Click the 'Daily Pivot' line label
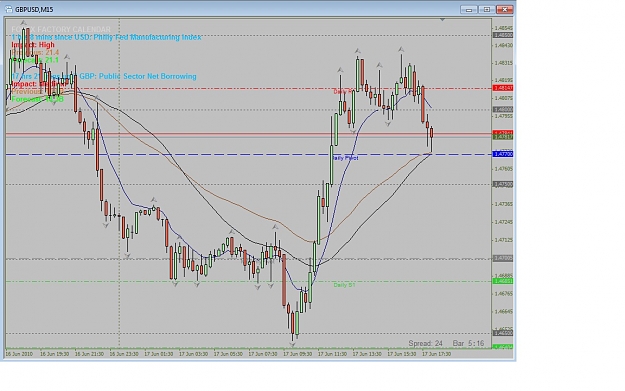Screen dimensions: 625x391 pyautogui.click(x=345, y=158)
